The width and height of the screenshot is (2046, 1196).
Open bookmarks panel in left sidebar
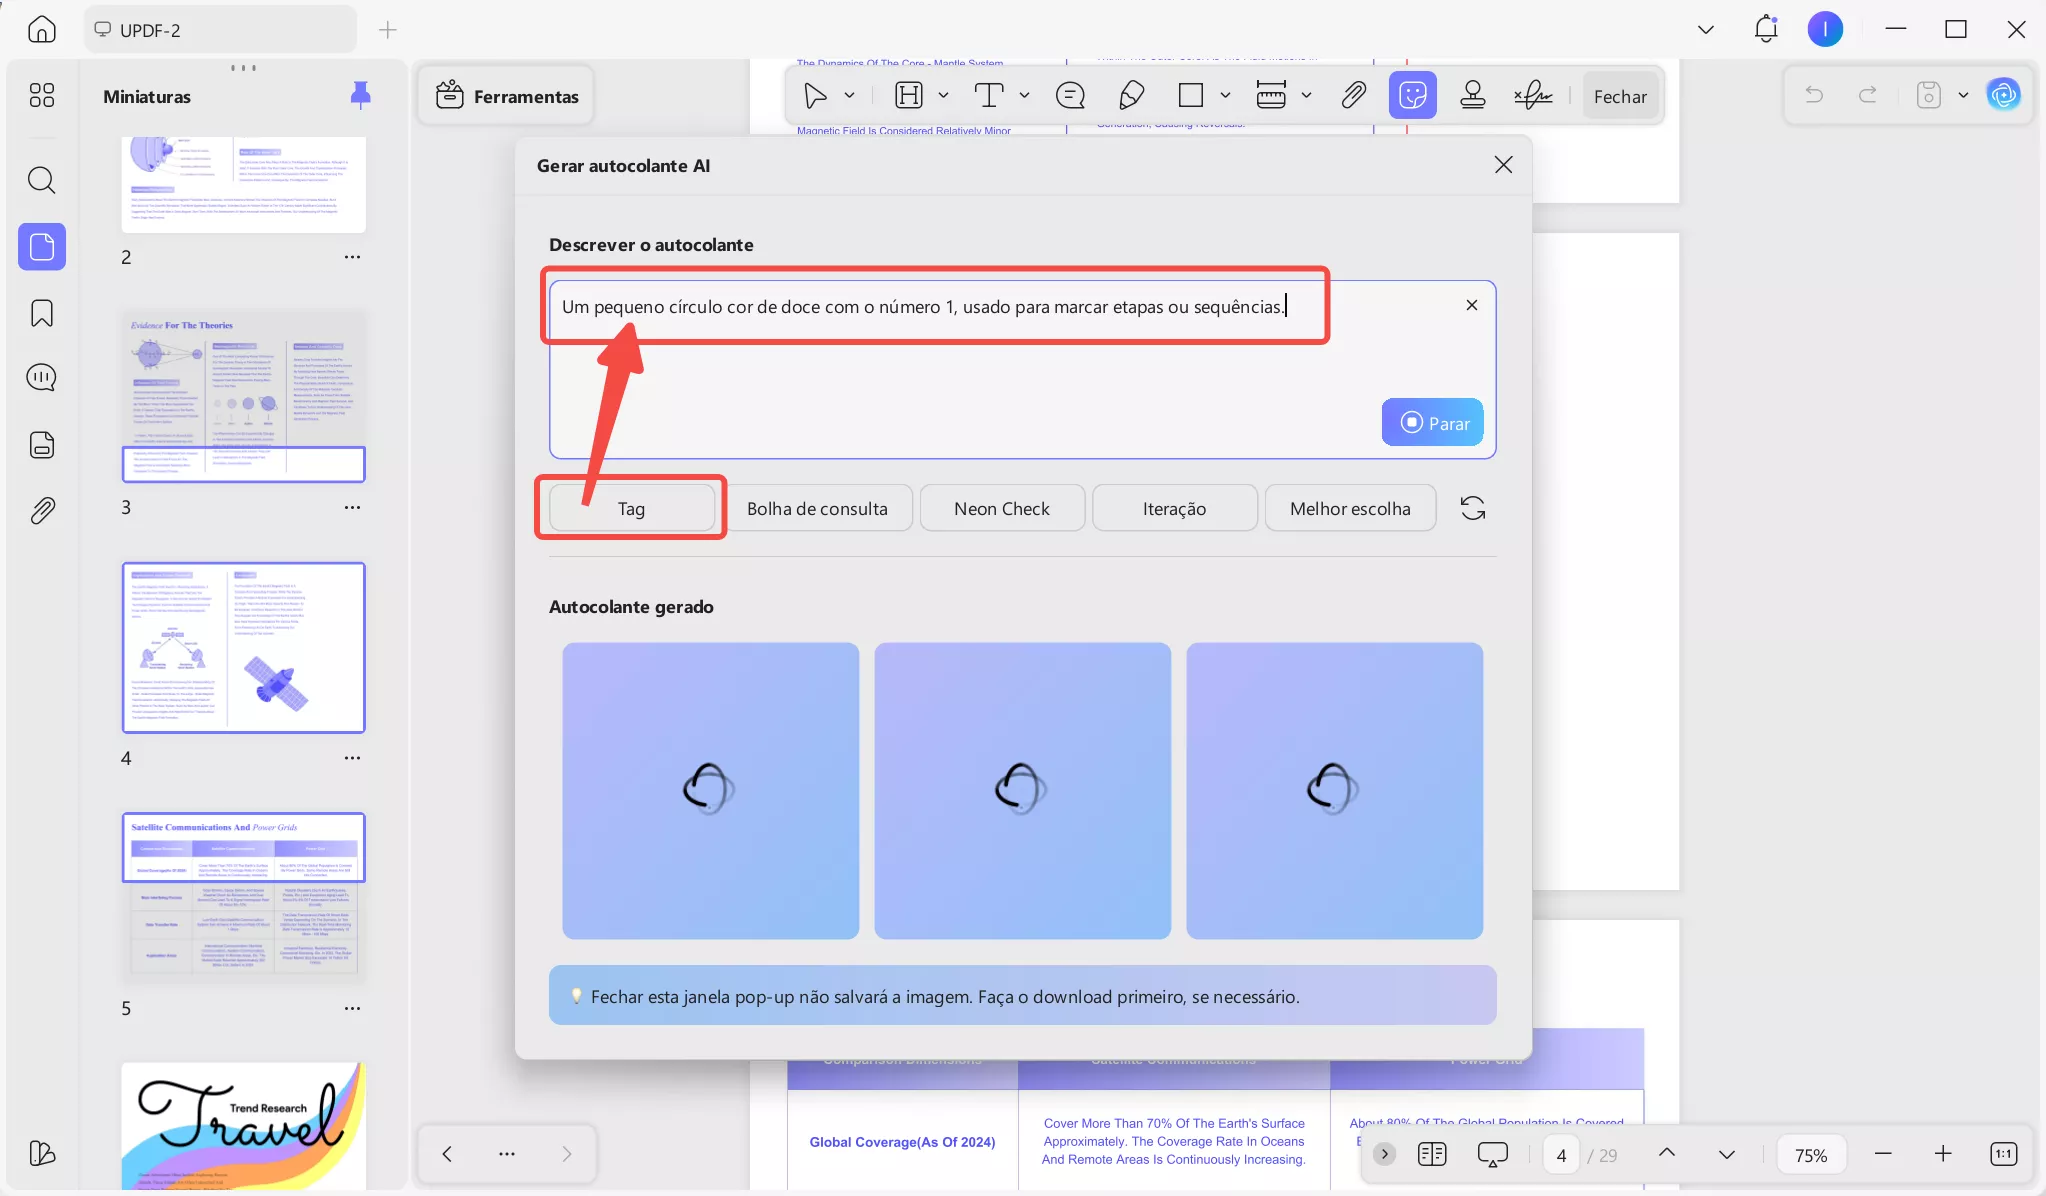[x=42, y=314]
